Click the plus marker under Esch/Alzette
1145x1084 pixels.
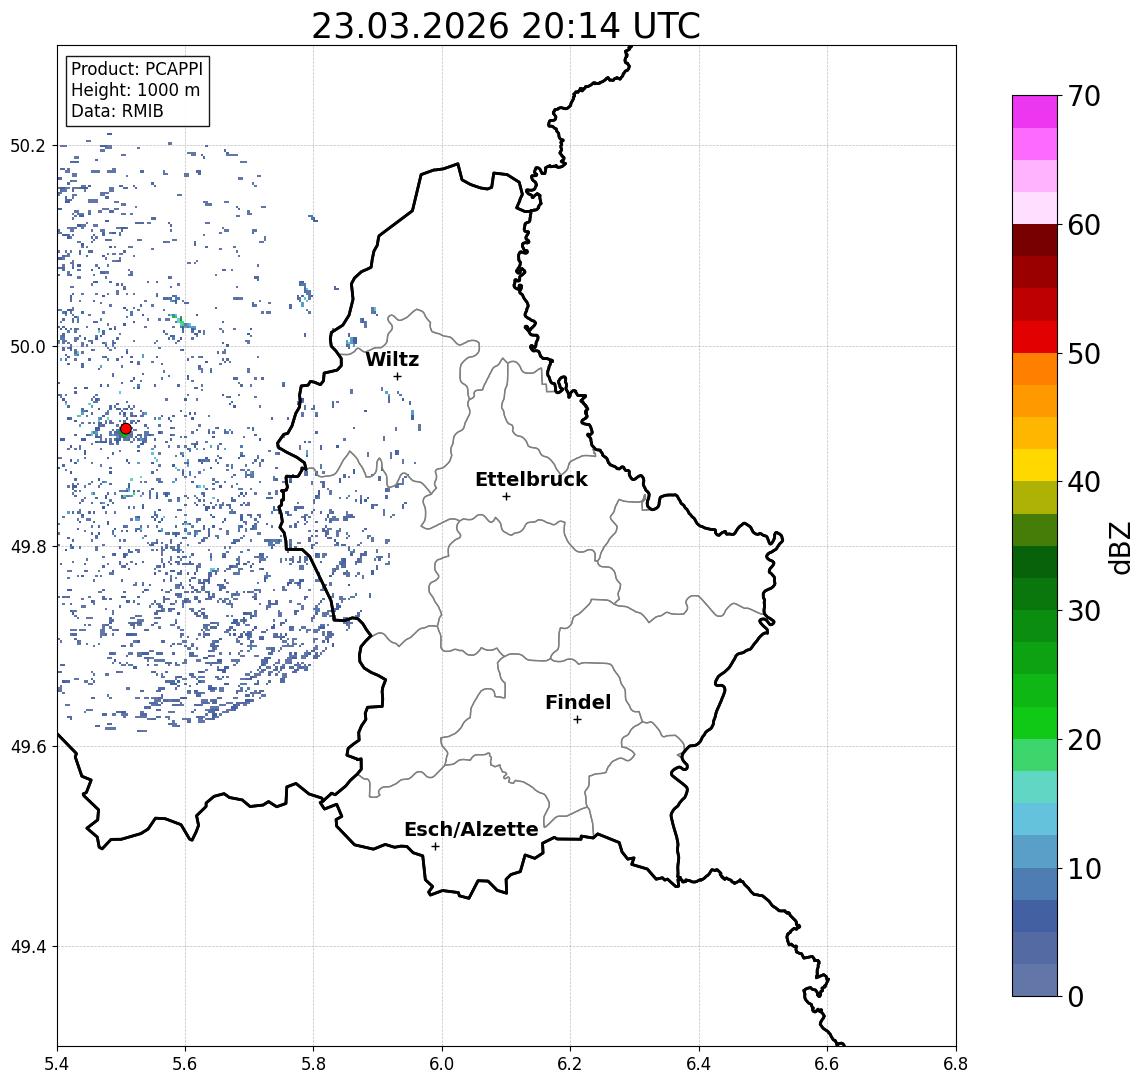point(435,847)
